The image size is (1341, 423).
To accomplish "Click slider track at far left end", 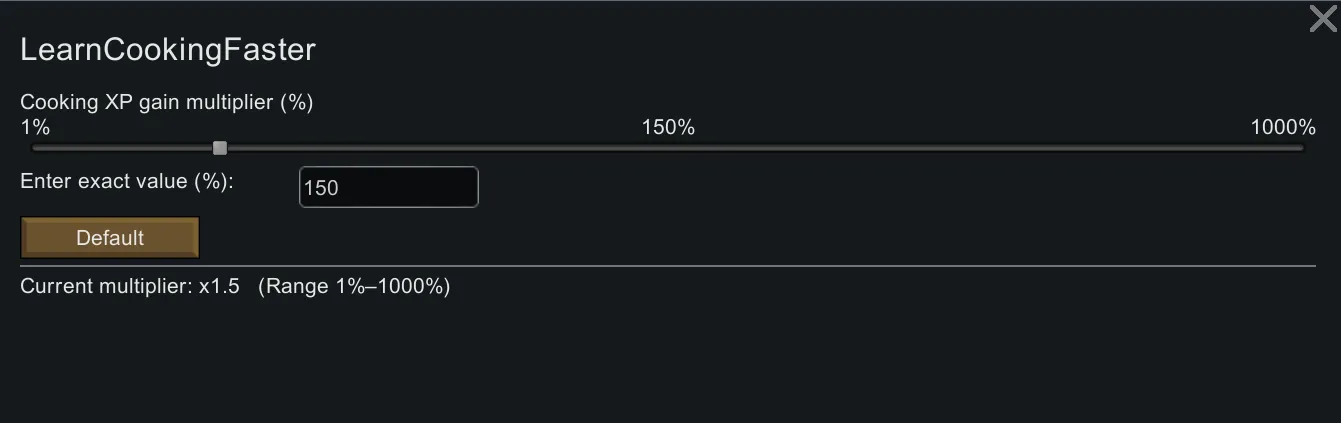I will tap(38, 148).
